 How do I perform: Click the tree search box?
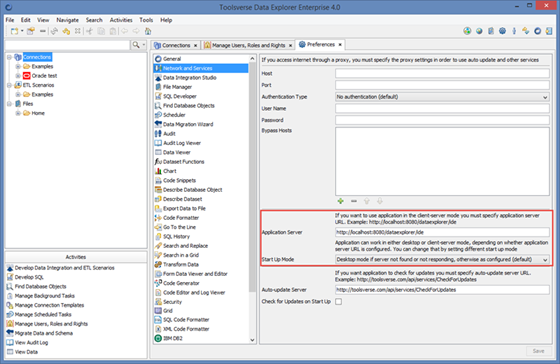point(67,45)
